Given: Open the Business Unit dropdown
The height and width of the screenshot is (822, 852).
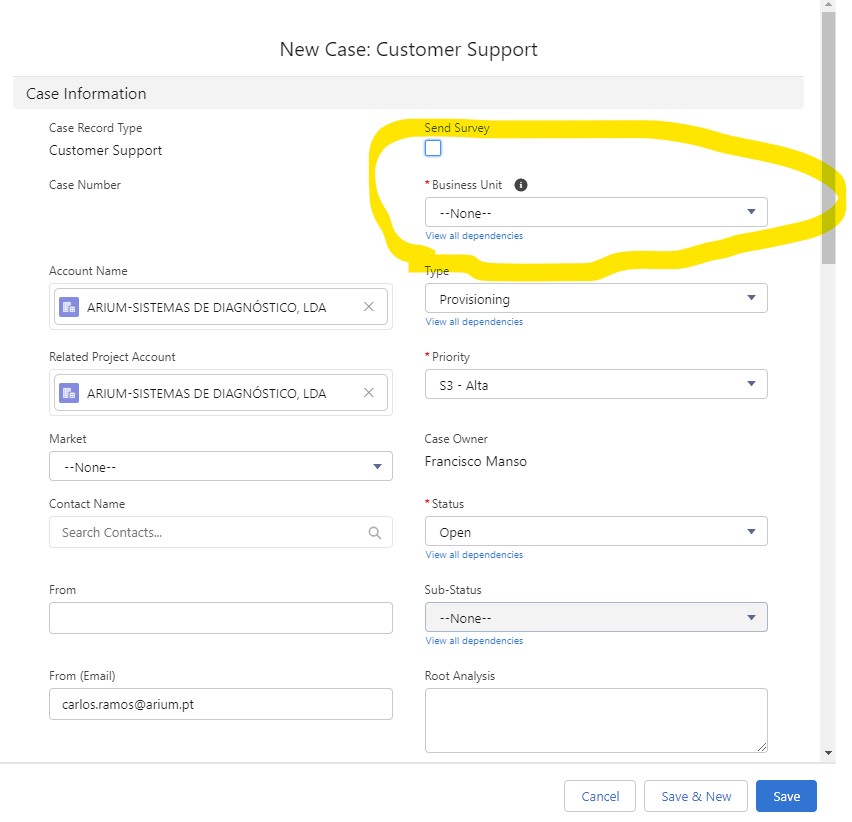Looking at the screenshot, I should tap(596, 212).
